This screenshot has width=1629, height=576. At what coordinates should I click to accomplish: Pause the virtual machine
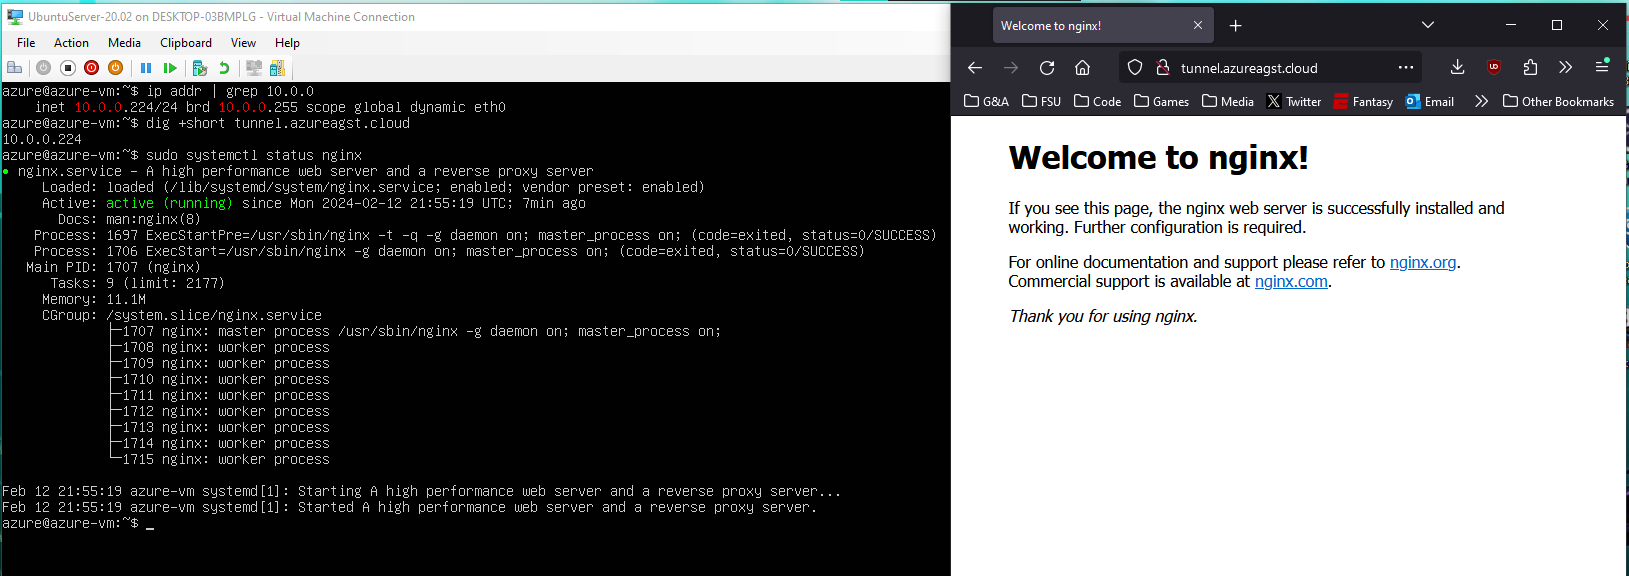point(146,68)
